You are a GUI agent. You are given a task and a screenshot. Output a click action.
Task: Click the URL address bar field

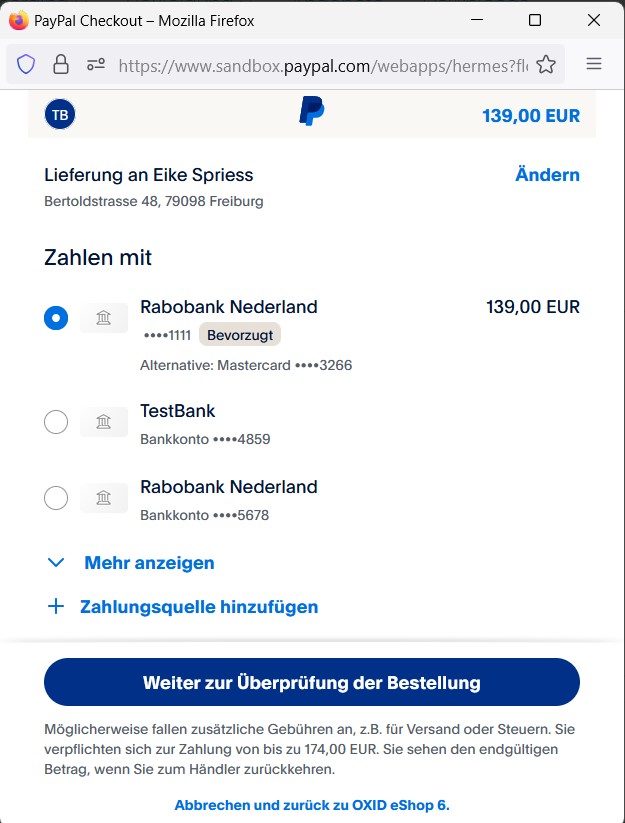pyautogui.click(x=320, y=65)
